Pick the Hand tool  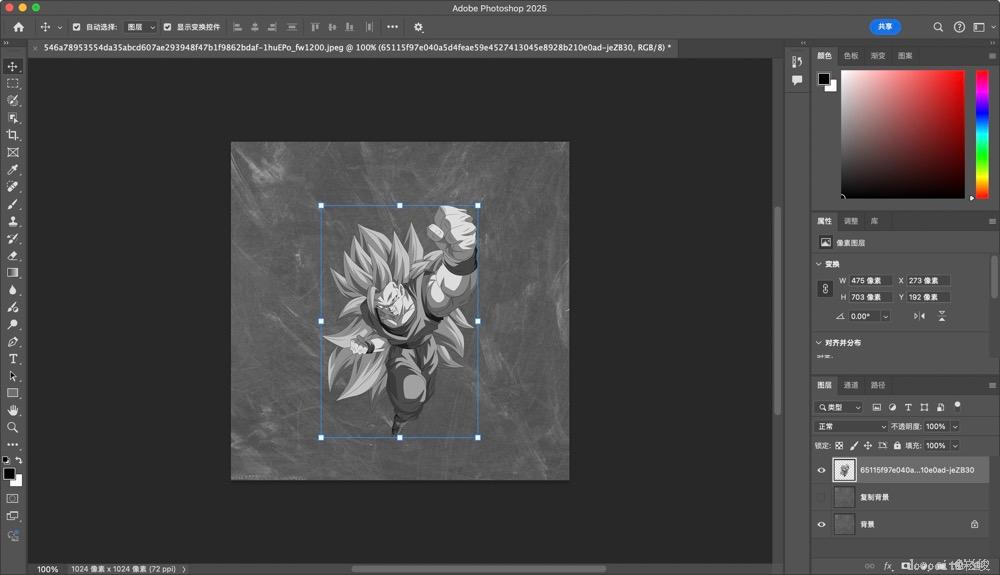click(13, 410)
